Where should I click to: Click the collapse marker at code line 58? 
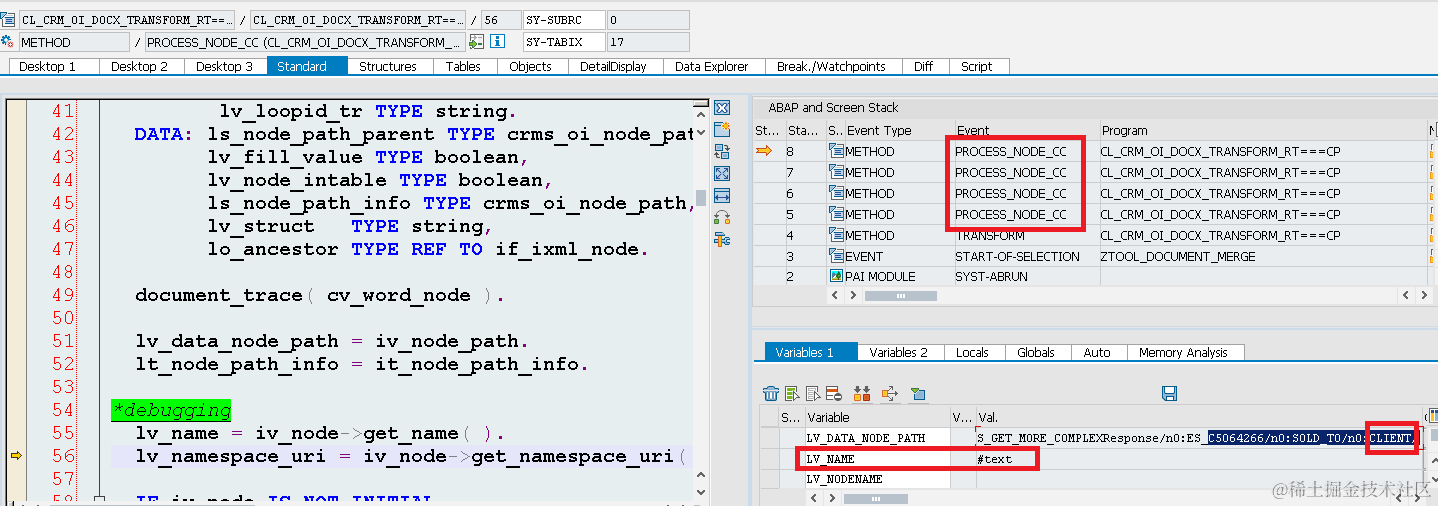pyautogui.click(x=98, y=500)
